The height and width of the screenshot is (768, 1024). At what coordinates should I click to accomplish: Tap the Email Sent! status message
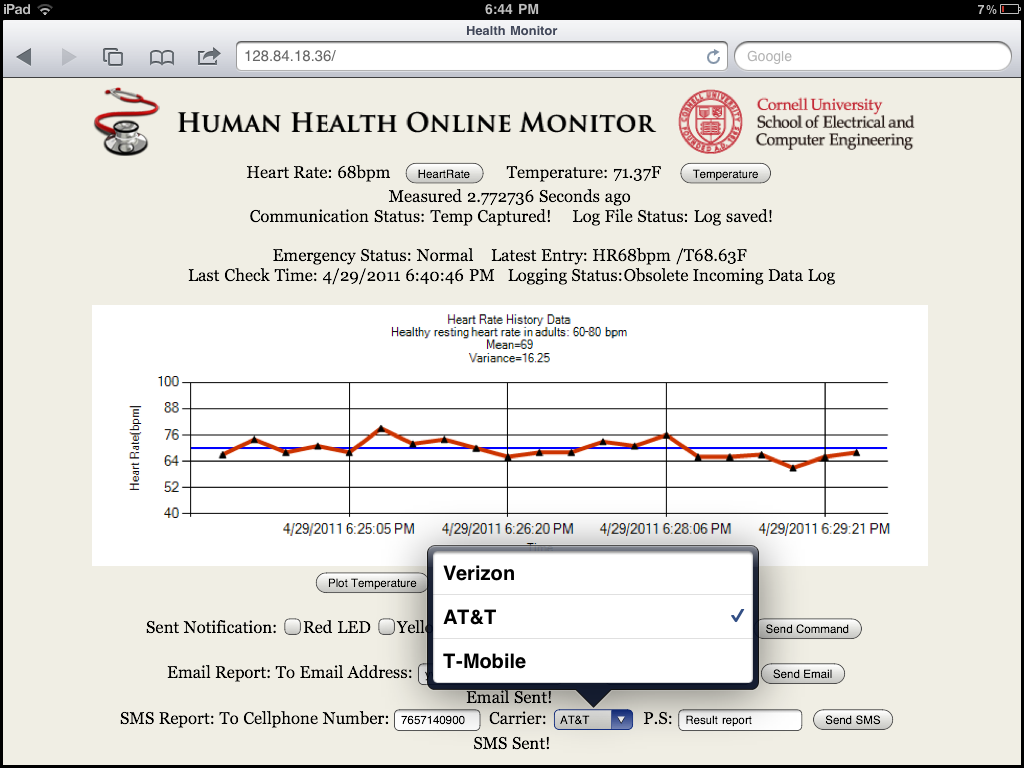point(509,697)
